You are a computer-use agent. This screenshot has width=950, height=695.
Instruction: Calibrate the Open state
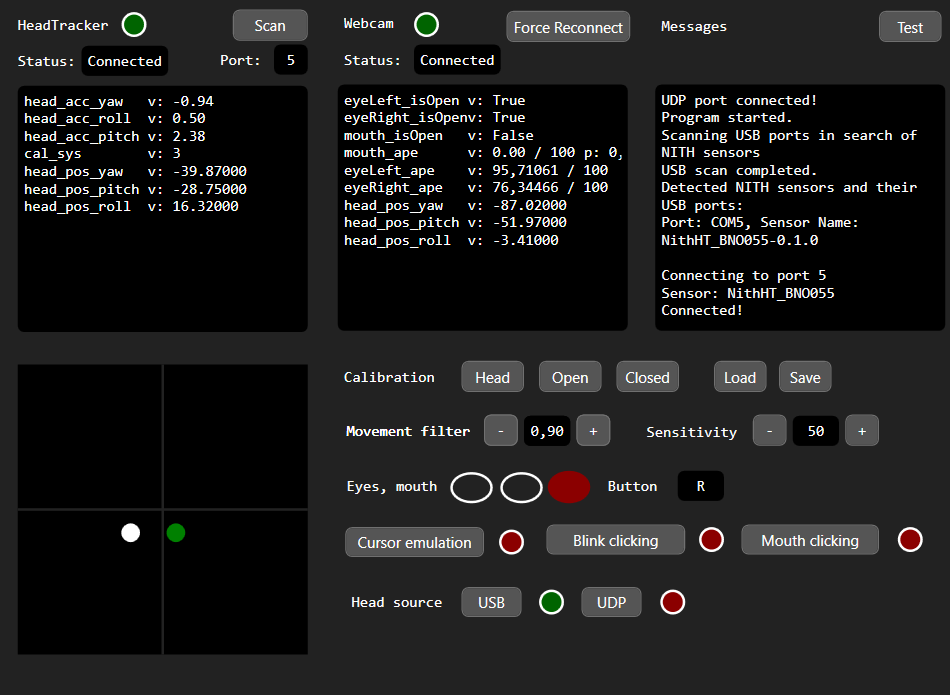pos(570,377)
